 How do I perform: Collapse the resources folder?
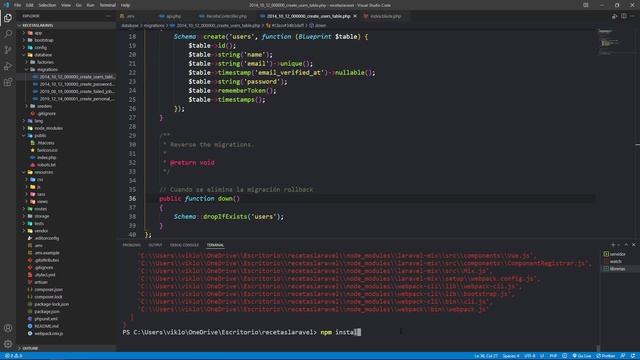click(43, 172)
